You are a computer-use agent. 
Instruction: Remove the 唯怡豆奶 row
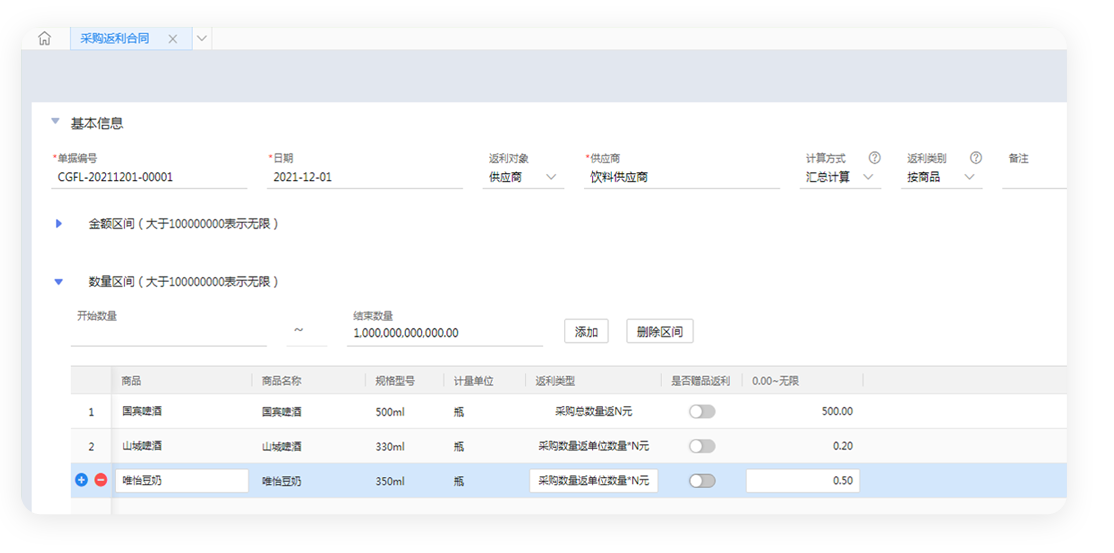100,480
